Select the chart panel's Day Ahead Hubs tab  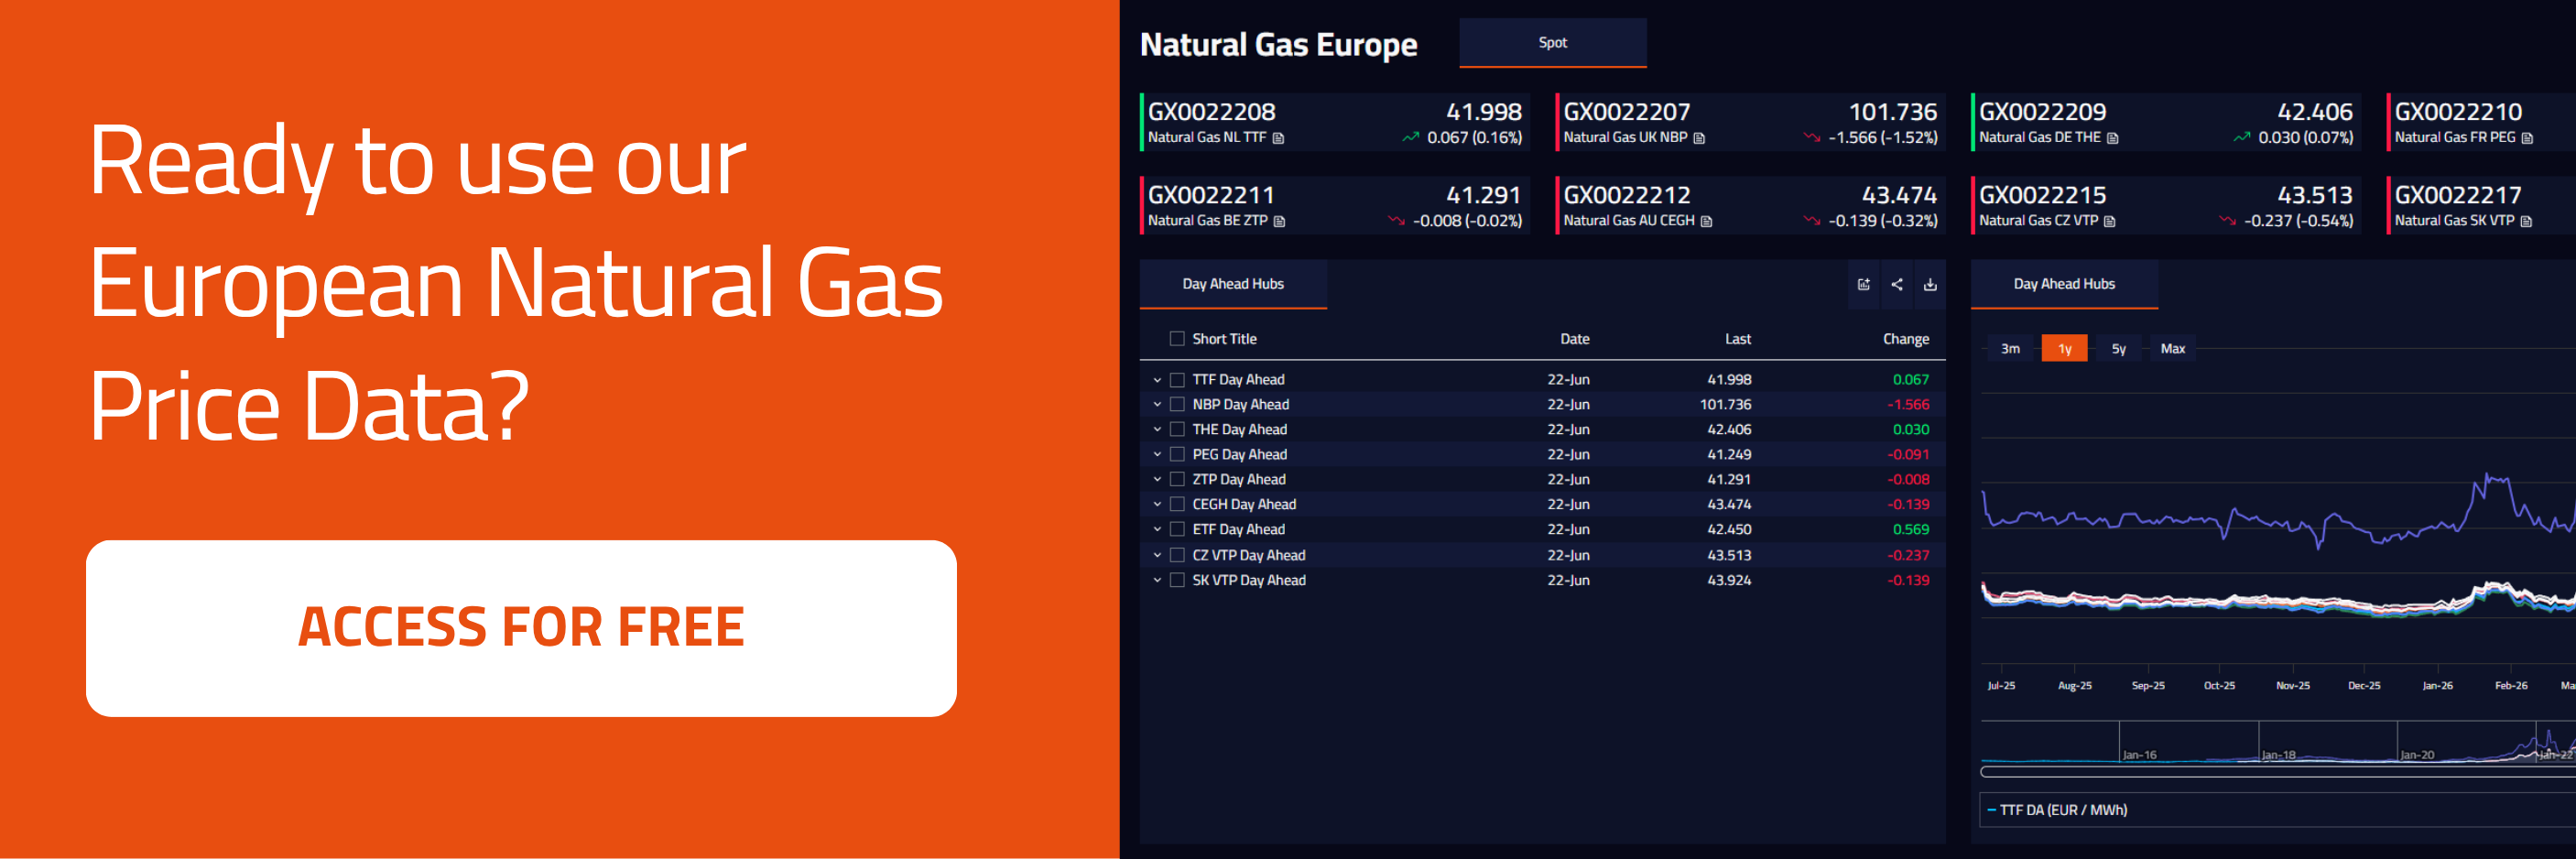(2064, 284)
